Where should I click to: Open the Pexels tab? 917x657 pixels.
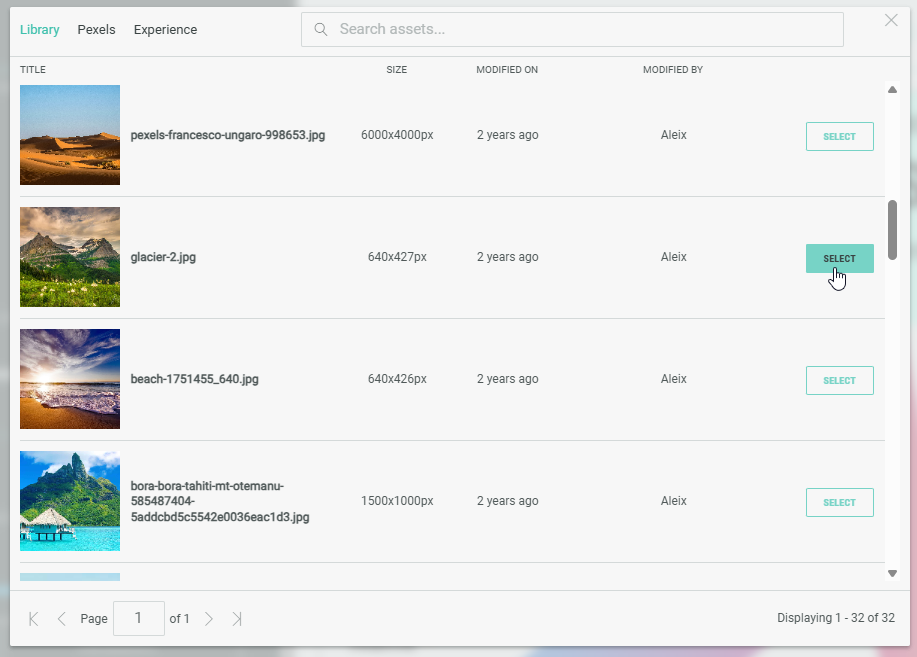[96, 30]
